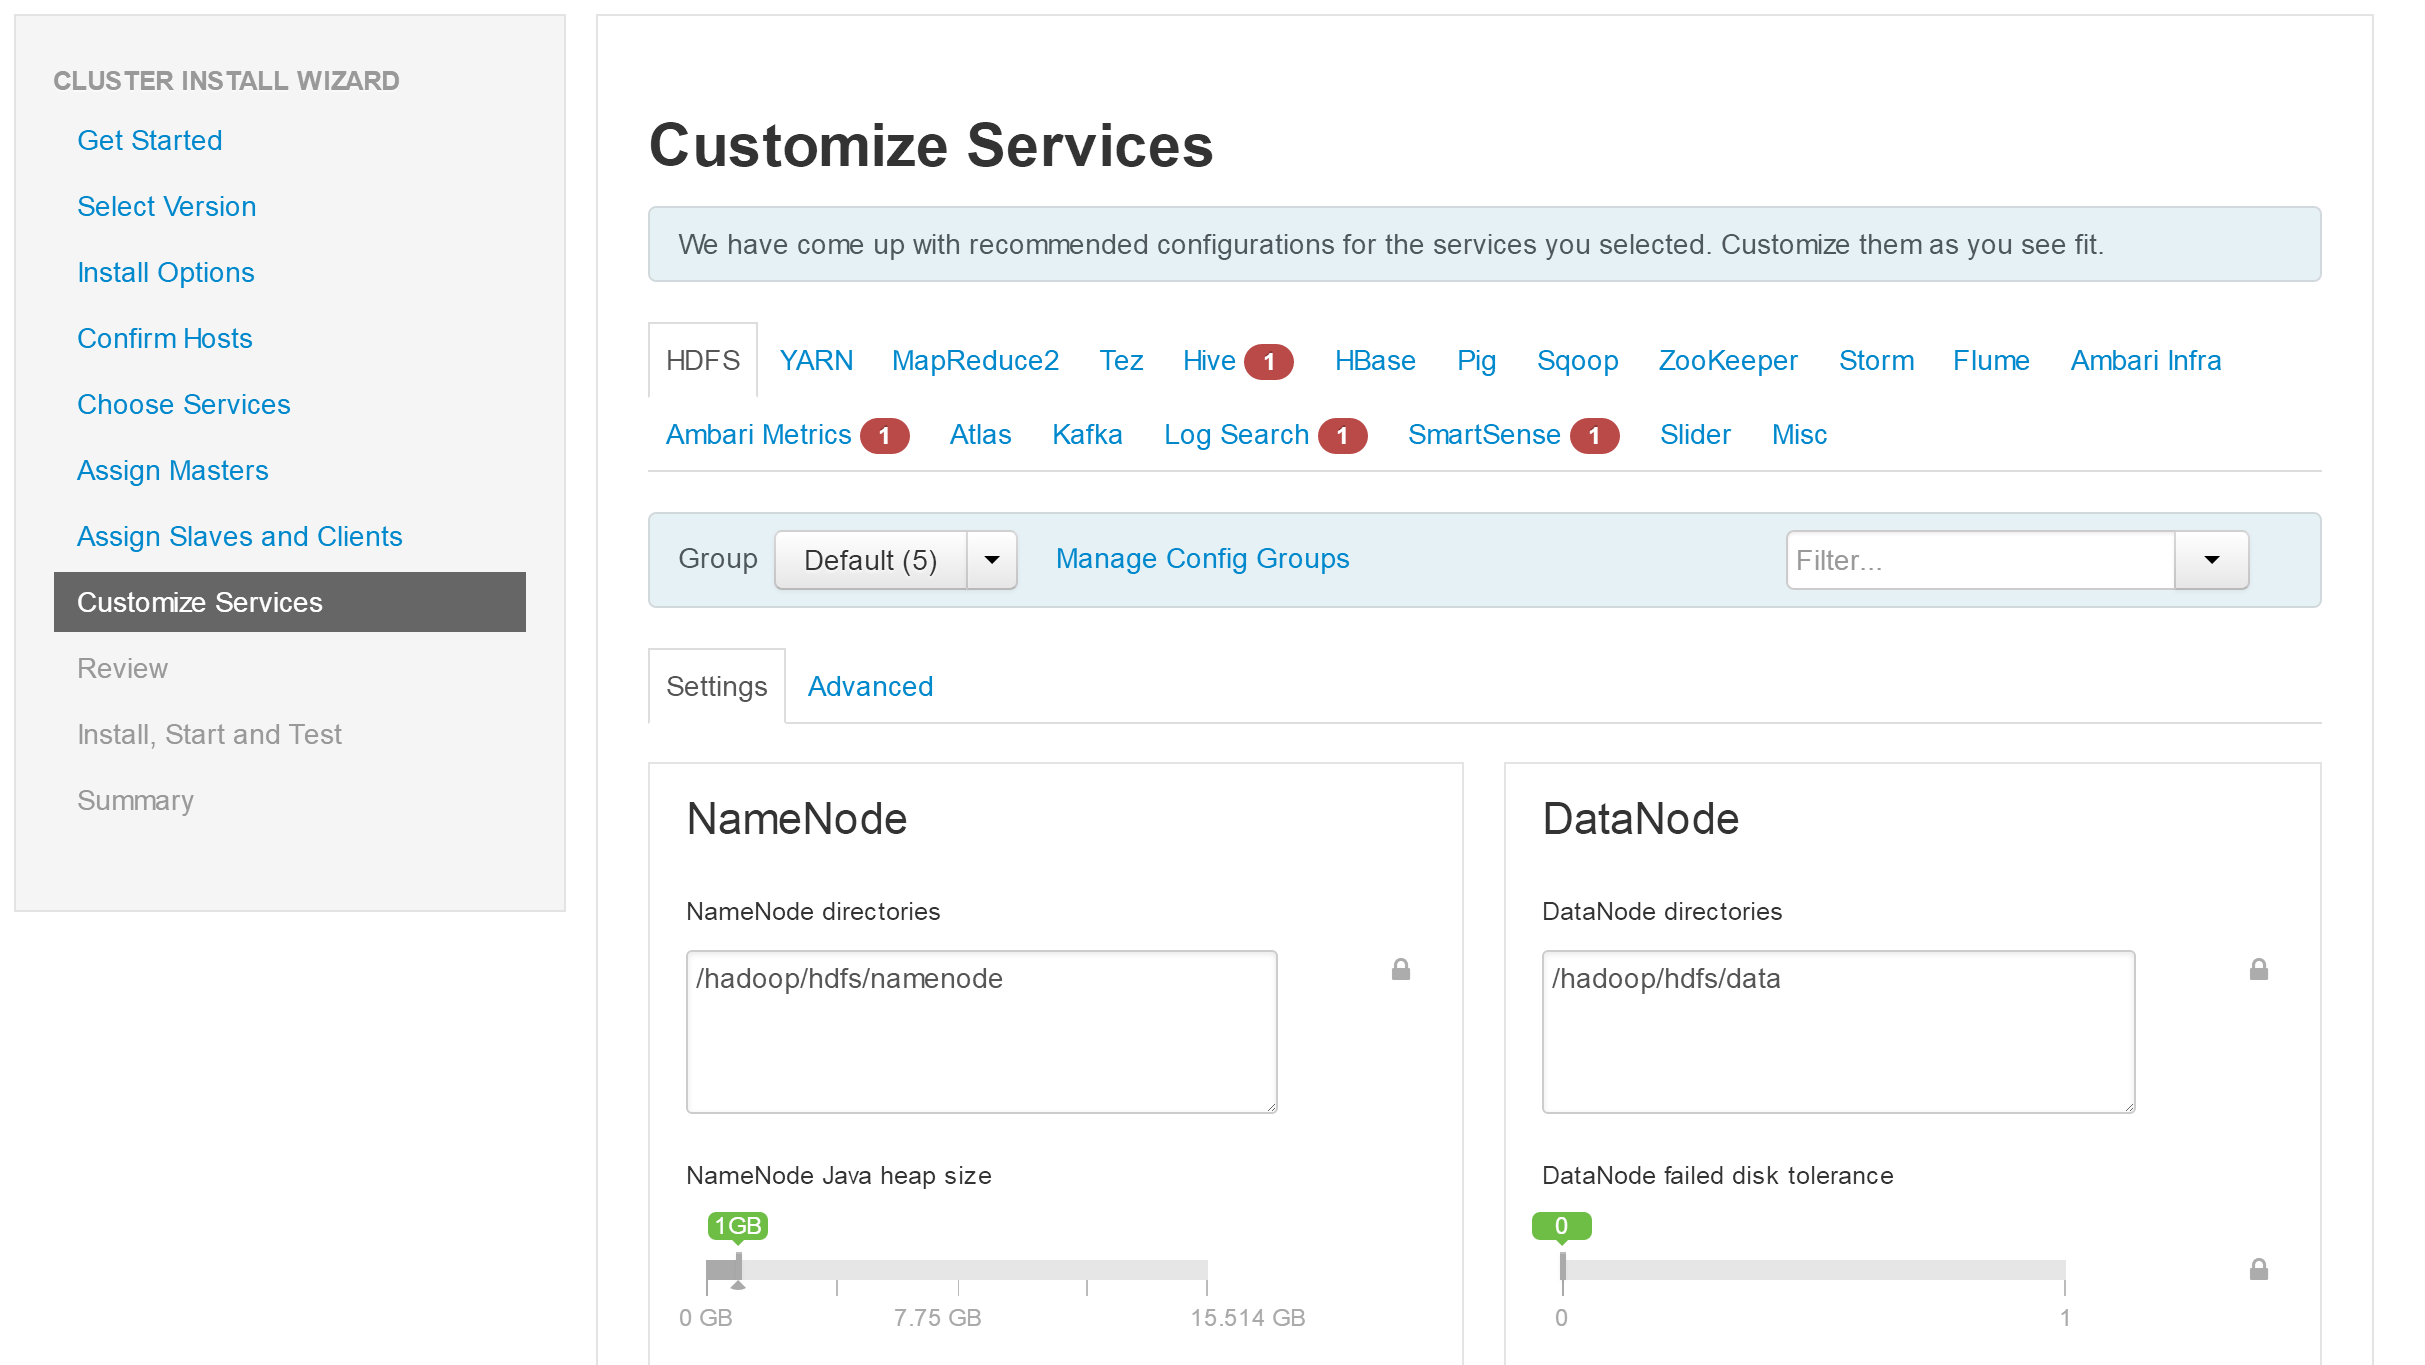
Task: Click the disabled Review step
Action: pyautogui.click(x=123, y=668)
